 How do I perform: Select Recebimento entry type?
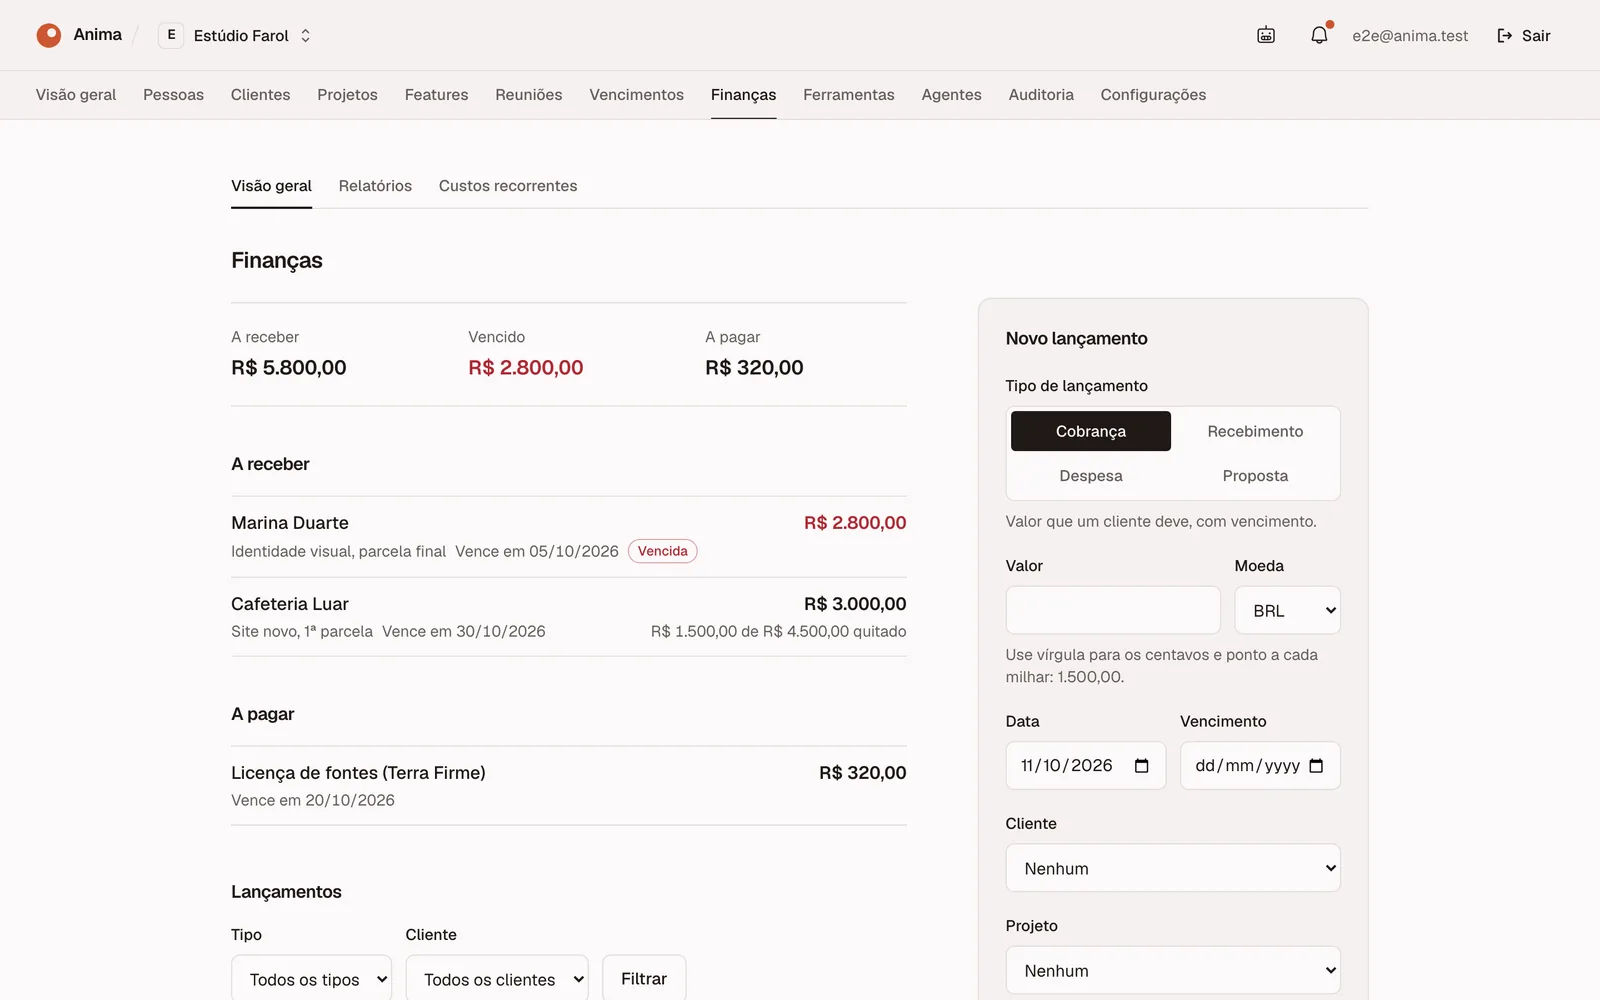coord(1255,431)
